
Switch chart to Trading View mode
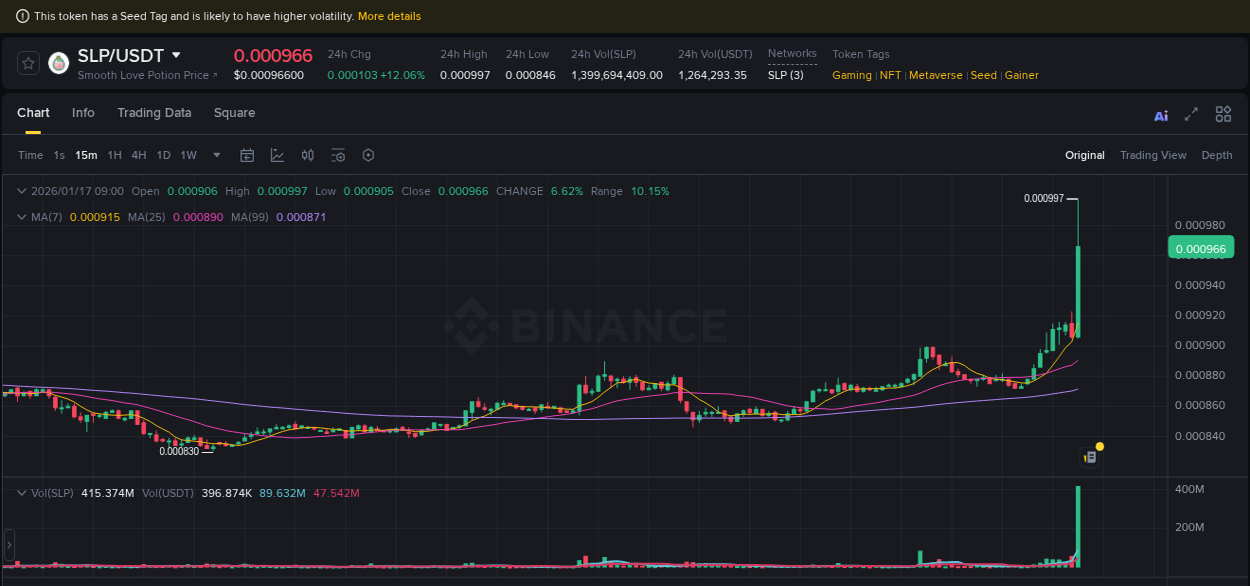click(x=1153, y=155)
